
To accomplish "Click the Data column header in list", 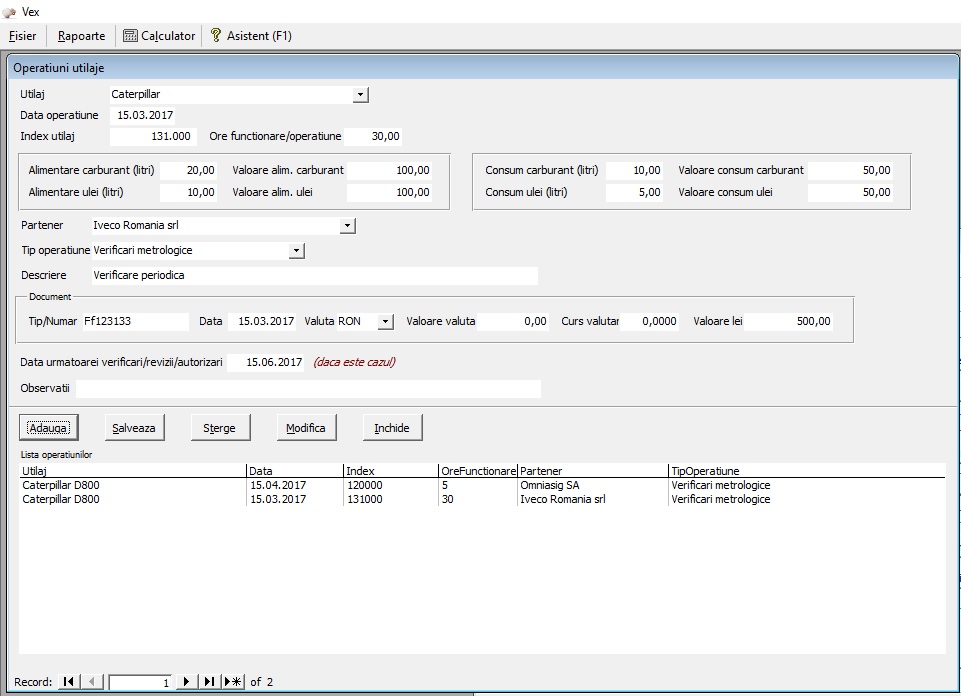I will [295, 471].
